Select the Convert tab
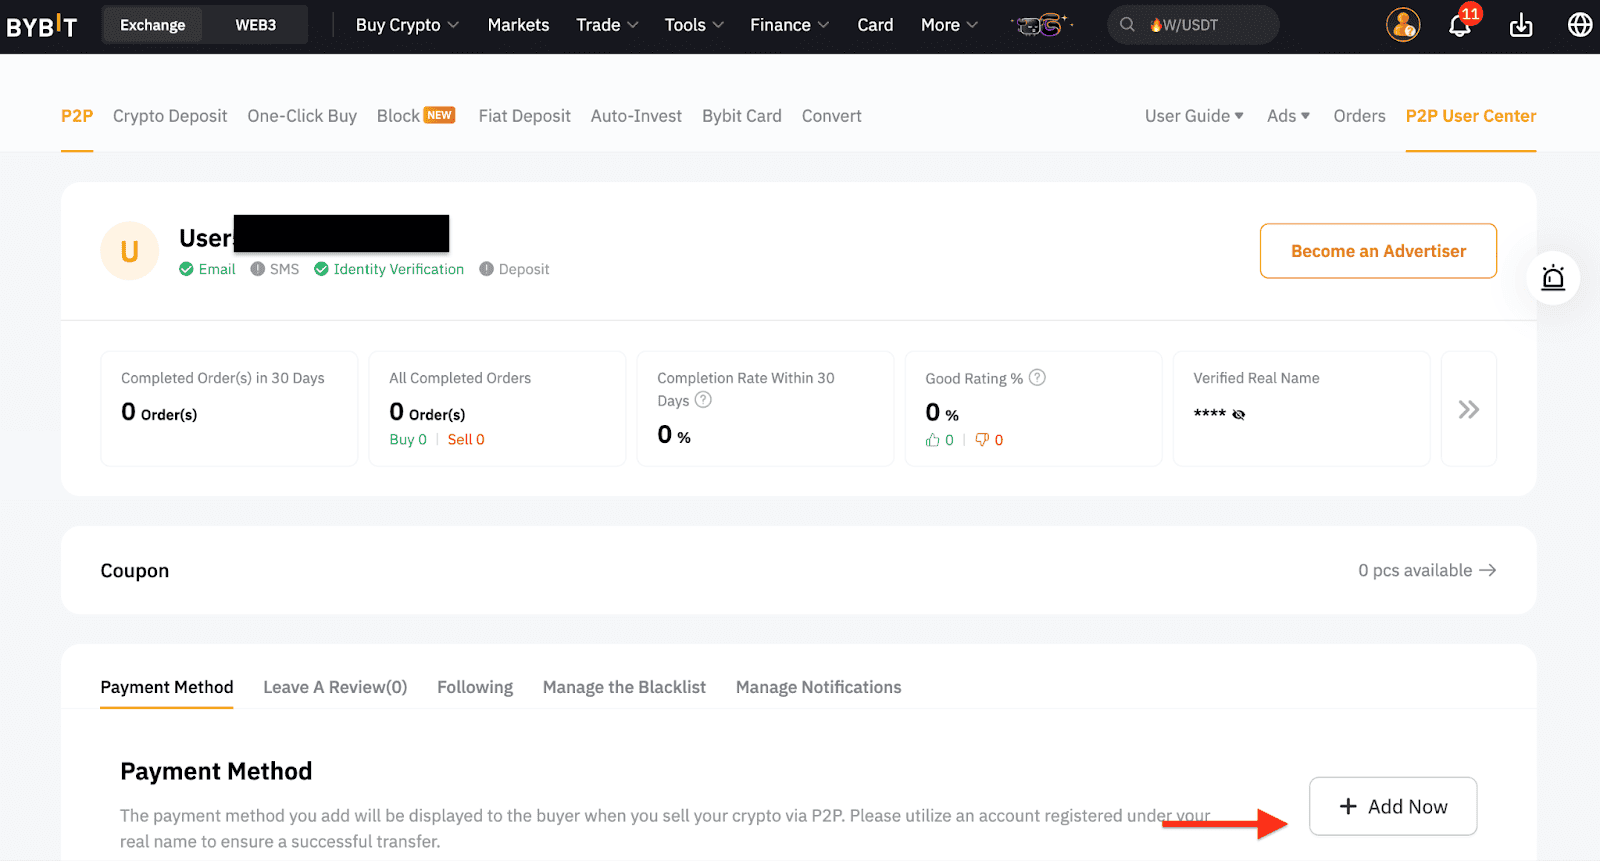This screenshot has width=1600, height=861. [831, 116]
